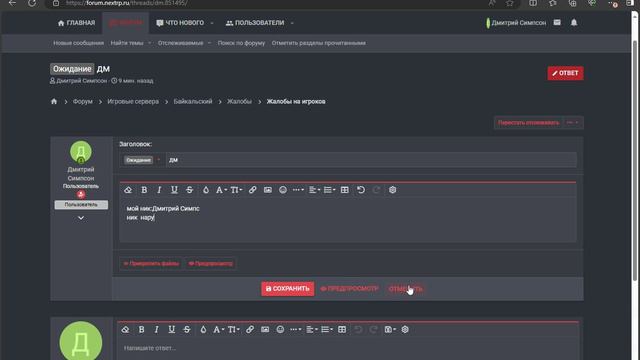640x360 pixels.
Task: Open thread options ellipsis next to unwatch button
Action: [573, 122]
